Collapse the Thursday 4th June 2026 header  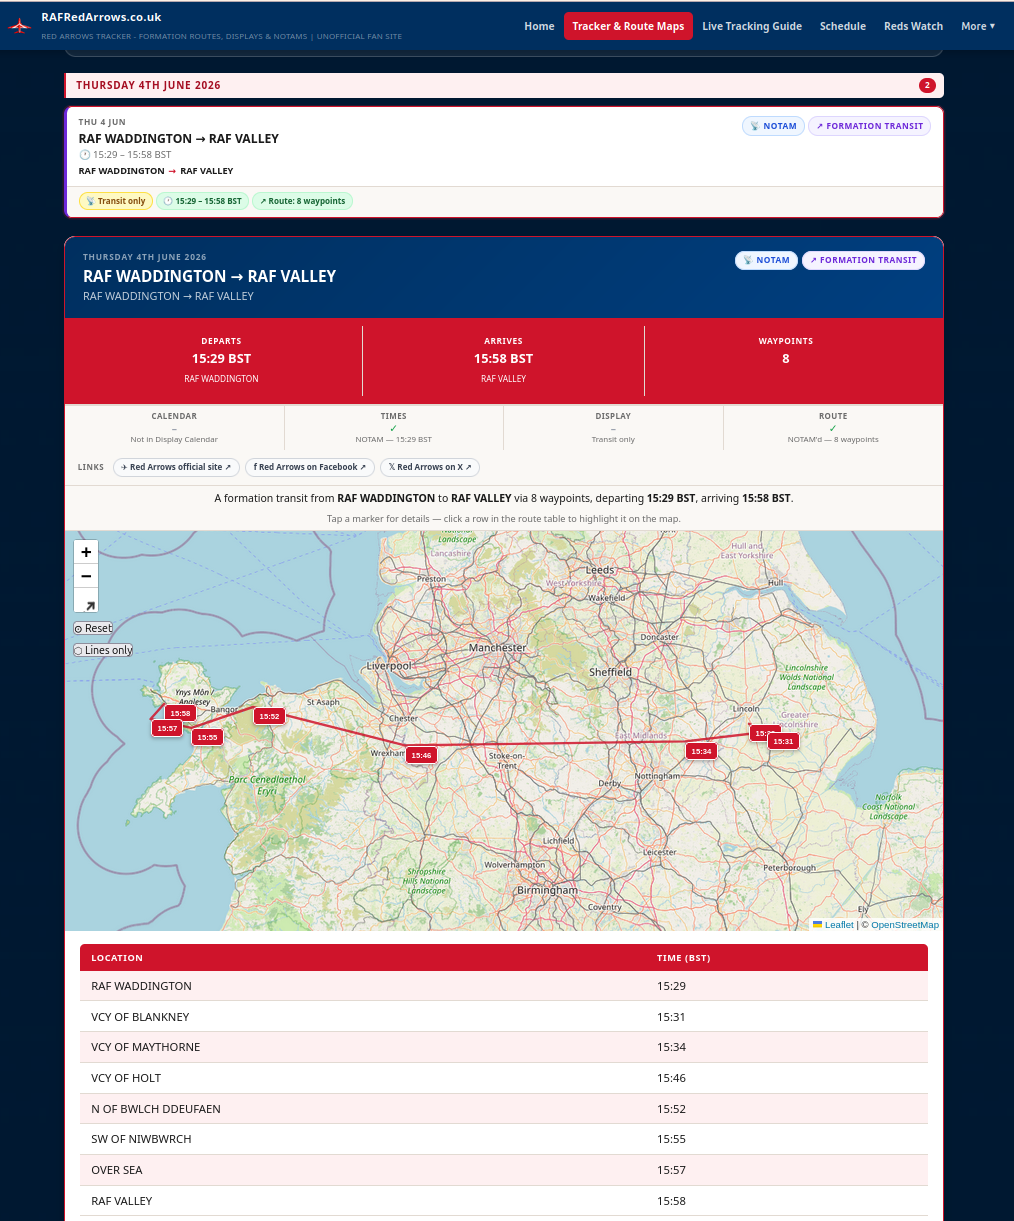[504, 85]
